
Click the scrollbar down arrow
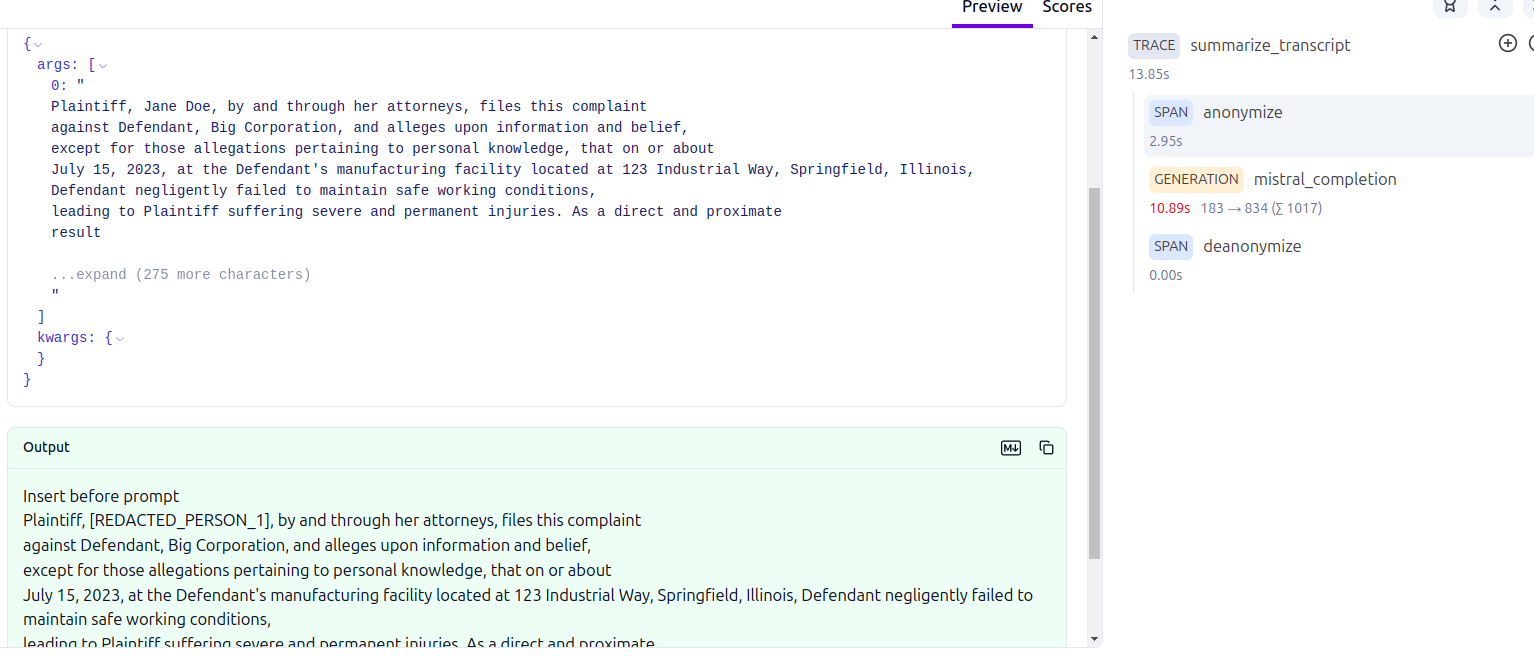pyautogui.click(x=1094, y=639)
